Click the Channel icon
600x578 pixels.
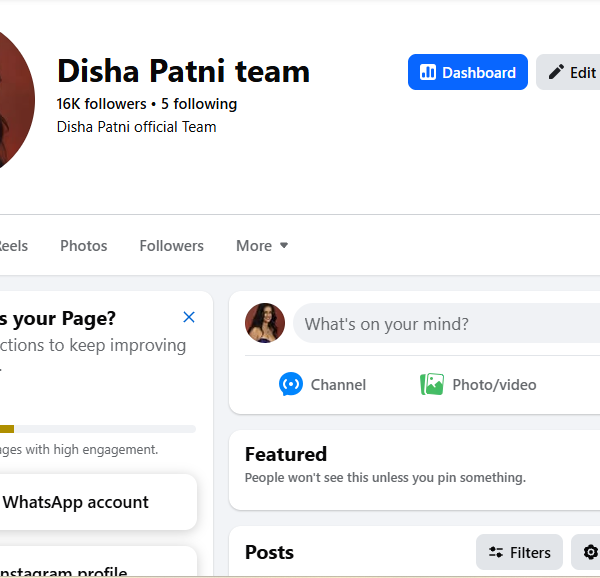(291, 384)
